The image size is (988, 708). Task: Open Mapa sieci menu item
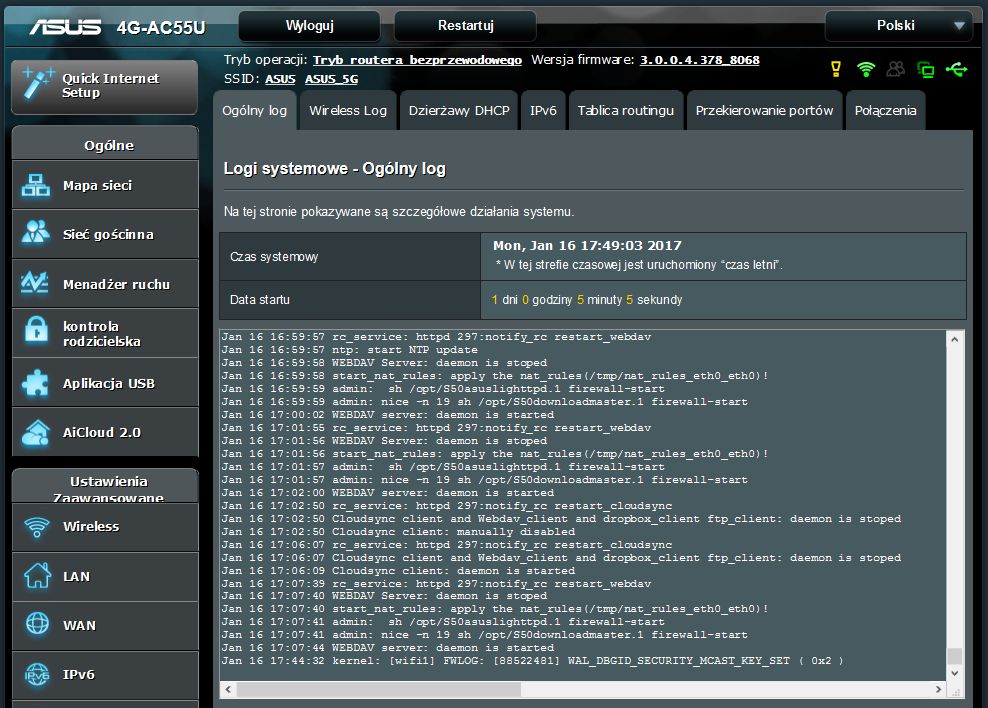(x=105, y=185)
